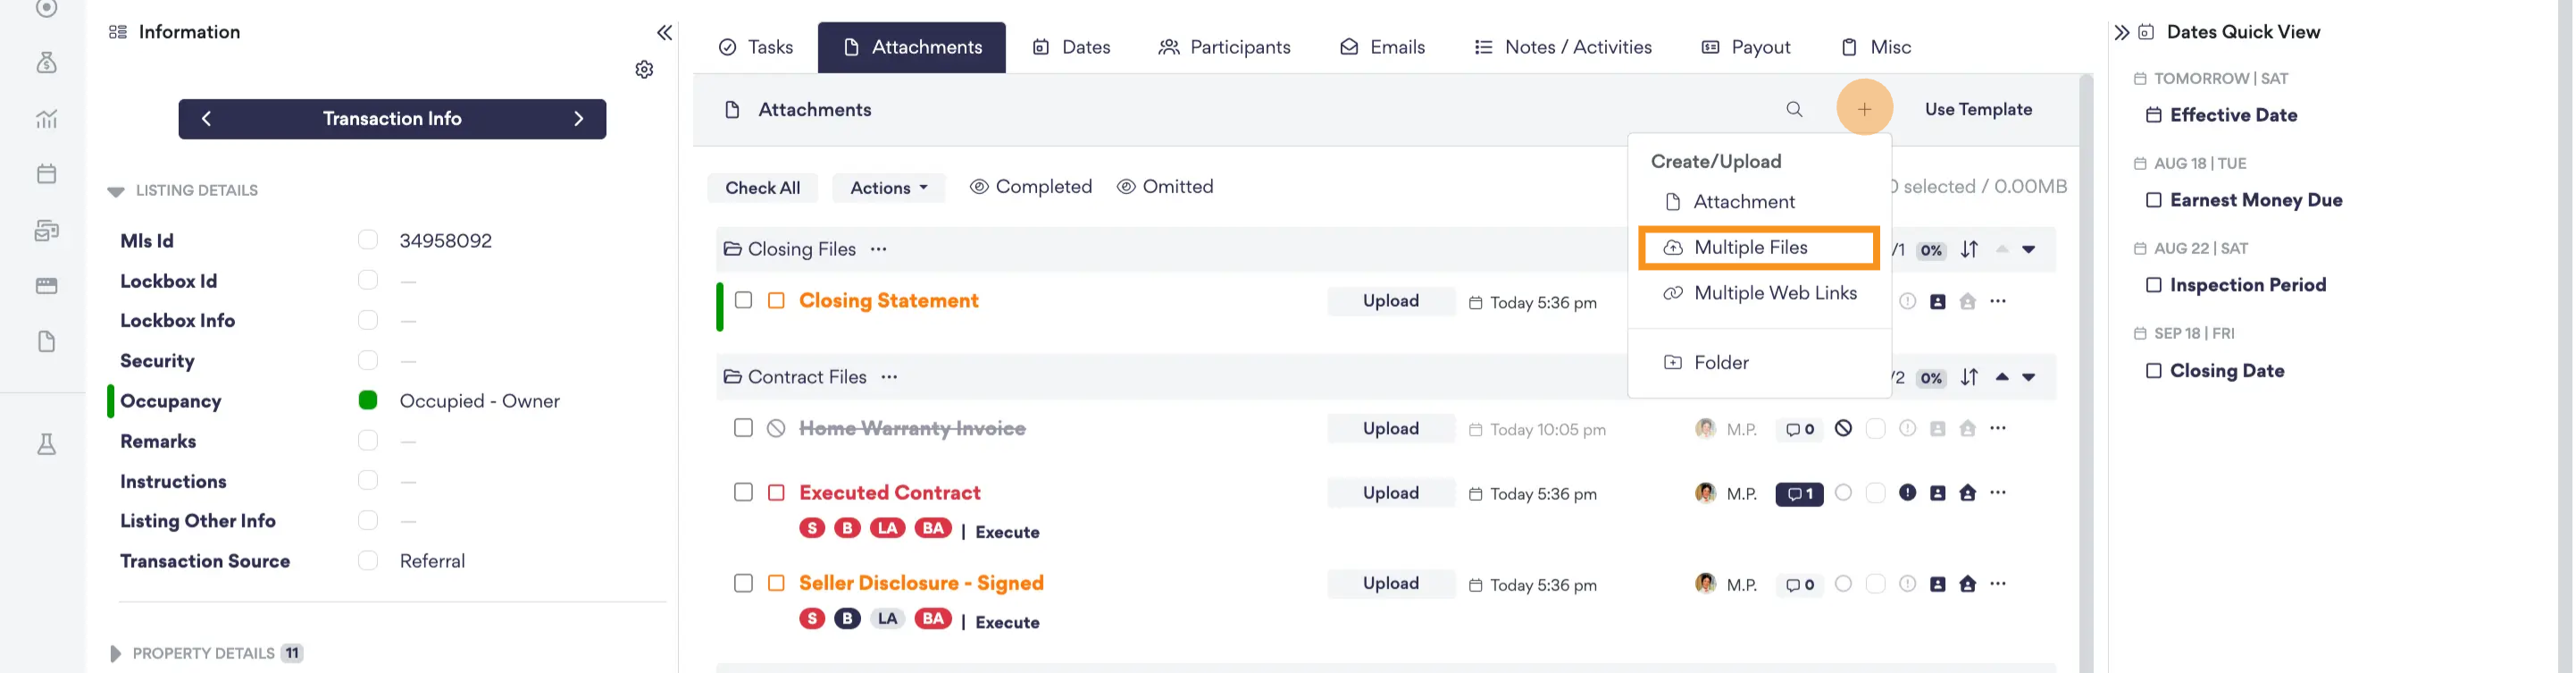Open Executed Contract more options menu
Image resolution: width=2576 pixels, height=673 pixels.
tap(1998, 492)
